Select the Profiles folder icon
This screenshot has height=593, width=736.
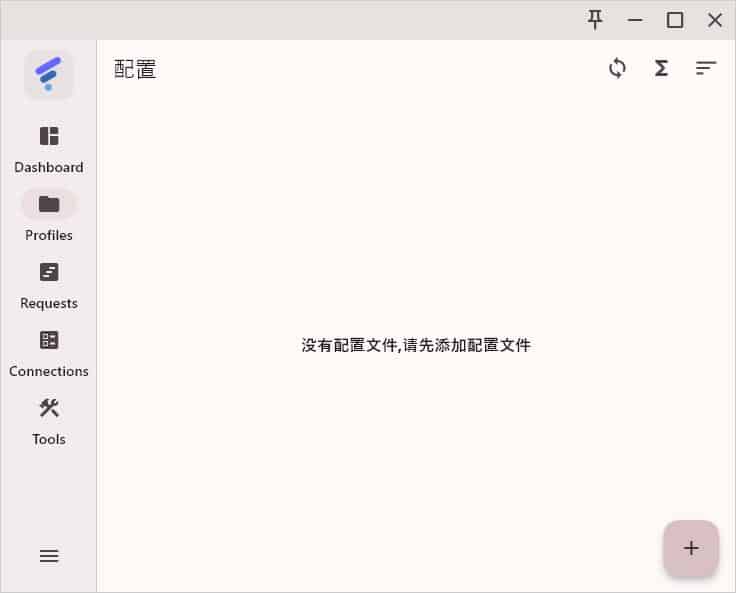pos(49,204)
